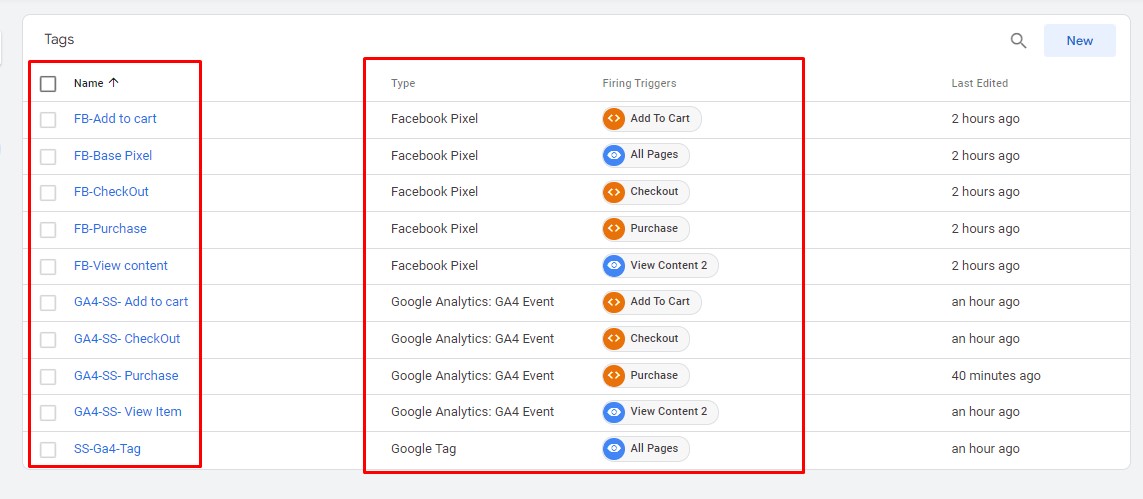Open the FB-Base Pixel tag
Viewport: 1143px width, 499px height.
pos(113,156)
